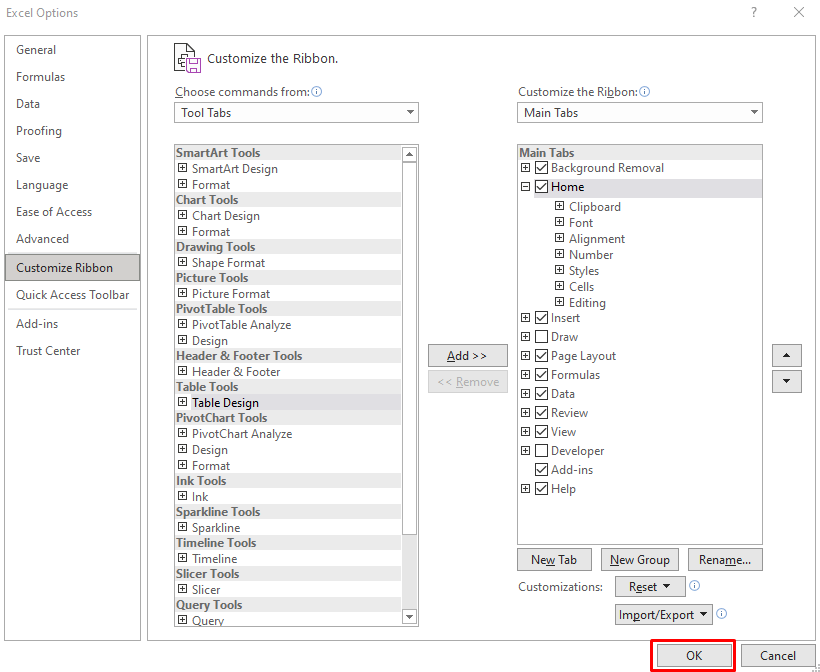Click the left command list scrollbar down arrow

pyautogui.click(x=409, y=618)
